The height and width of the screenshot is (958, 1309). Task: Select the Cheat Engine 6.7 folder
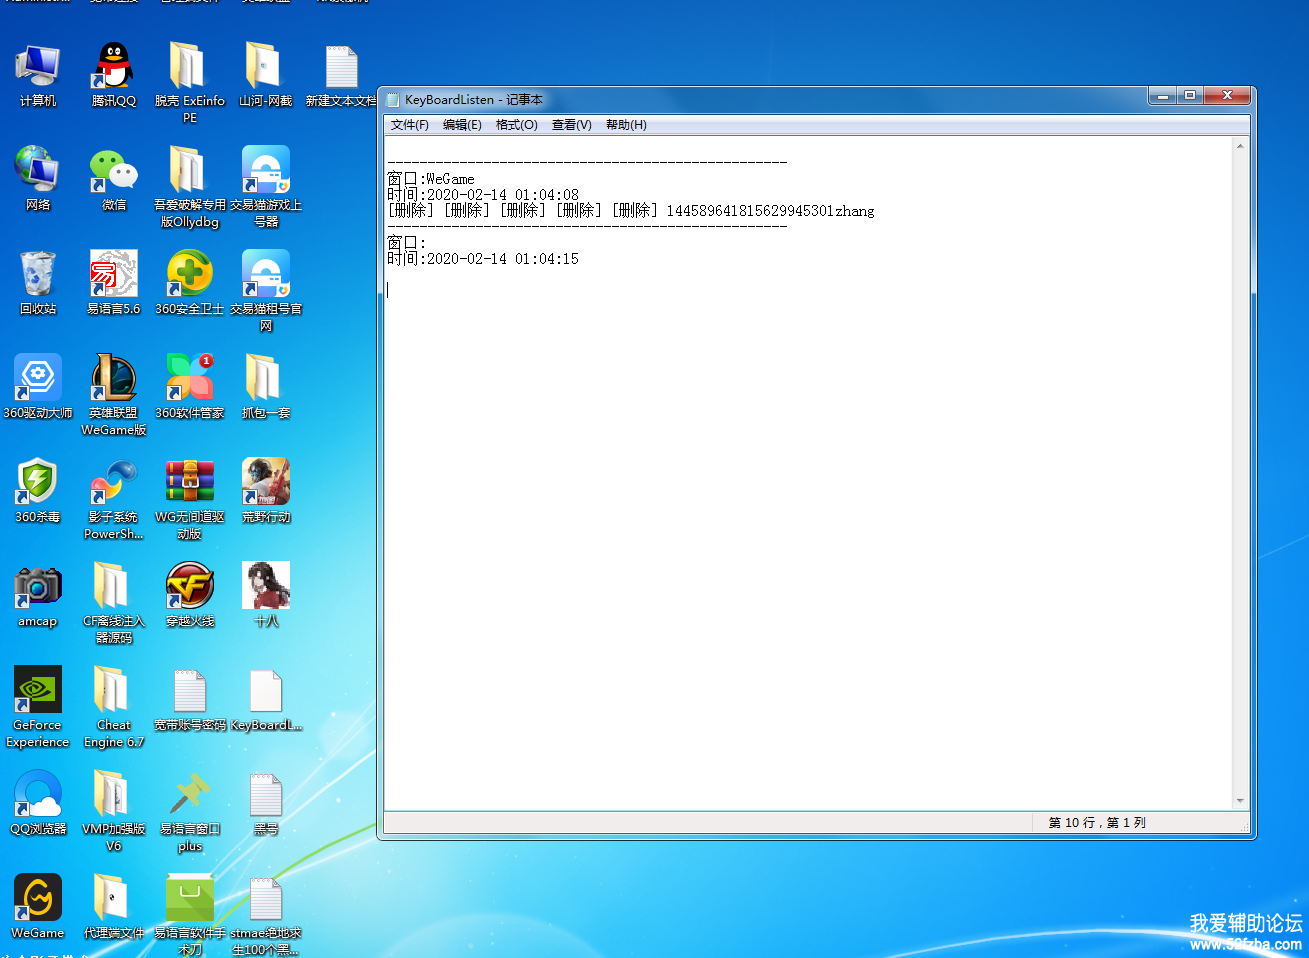(x=113, y=692)
